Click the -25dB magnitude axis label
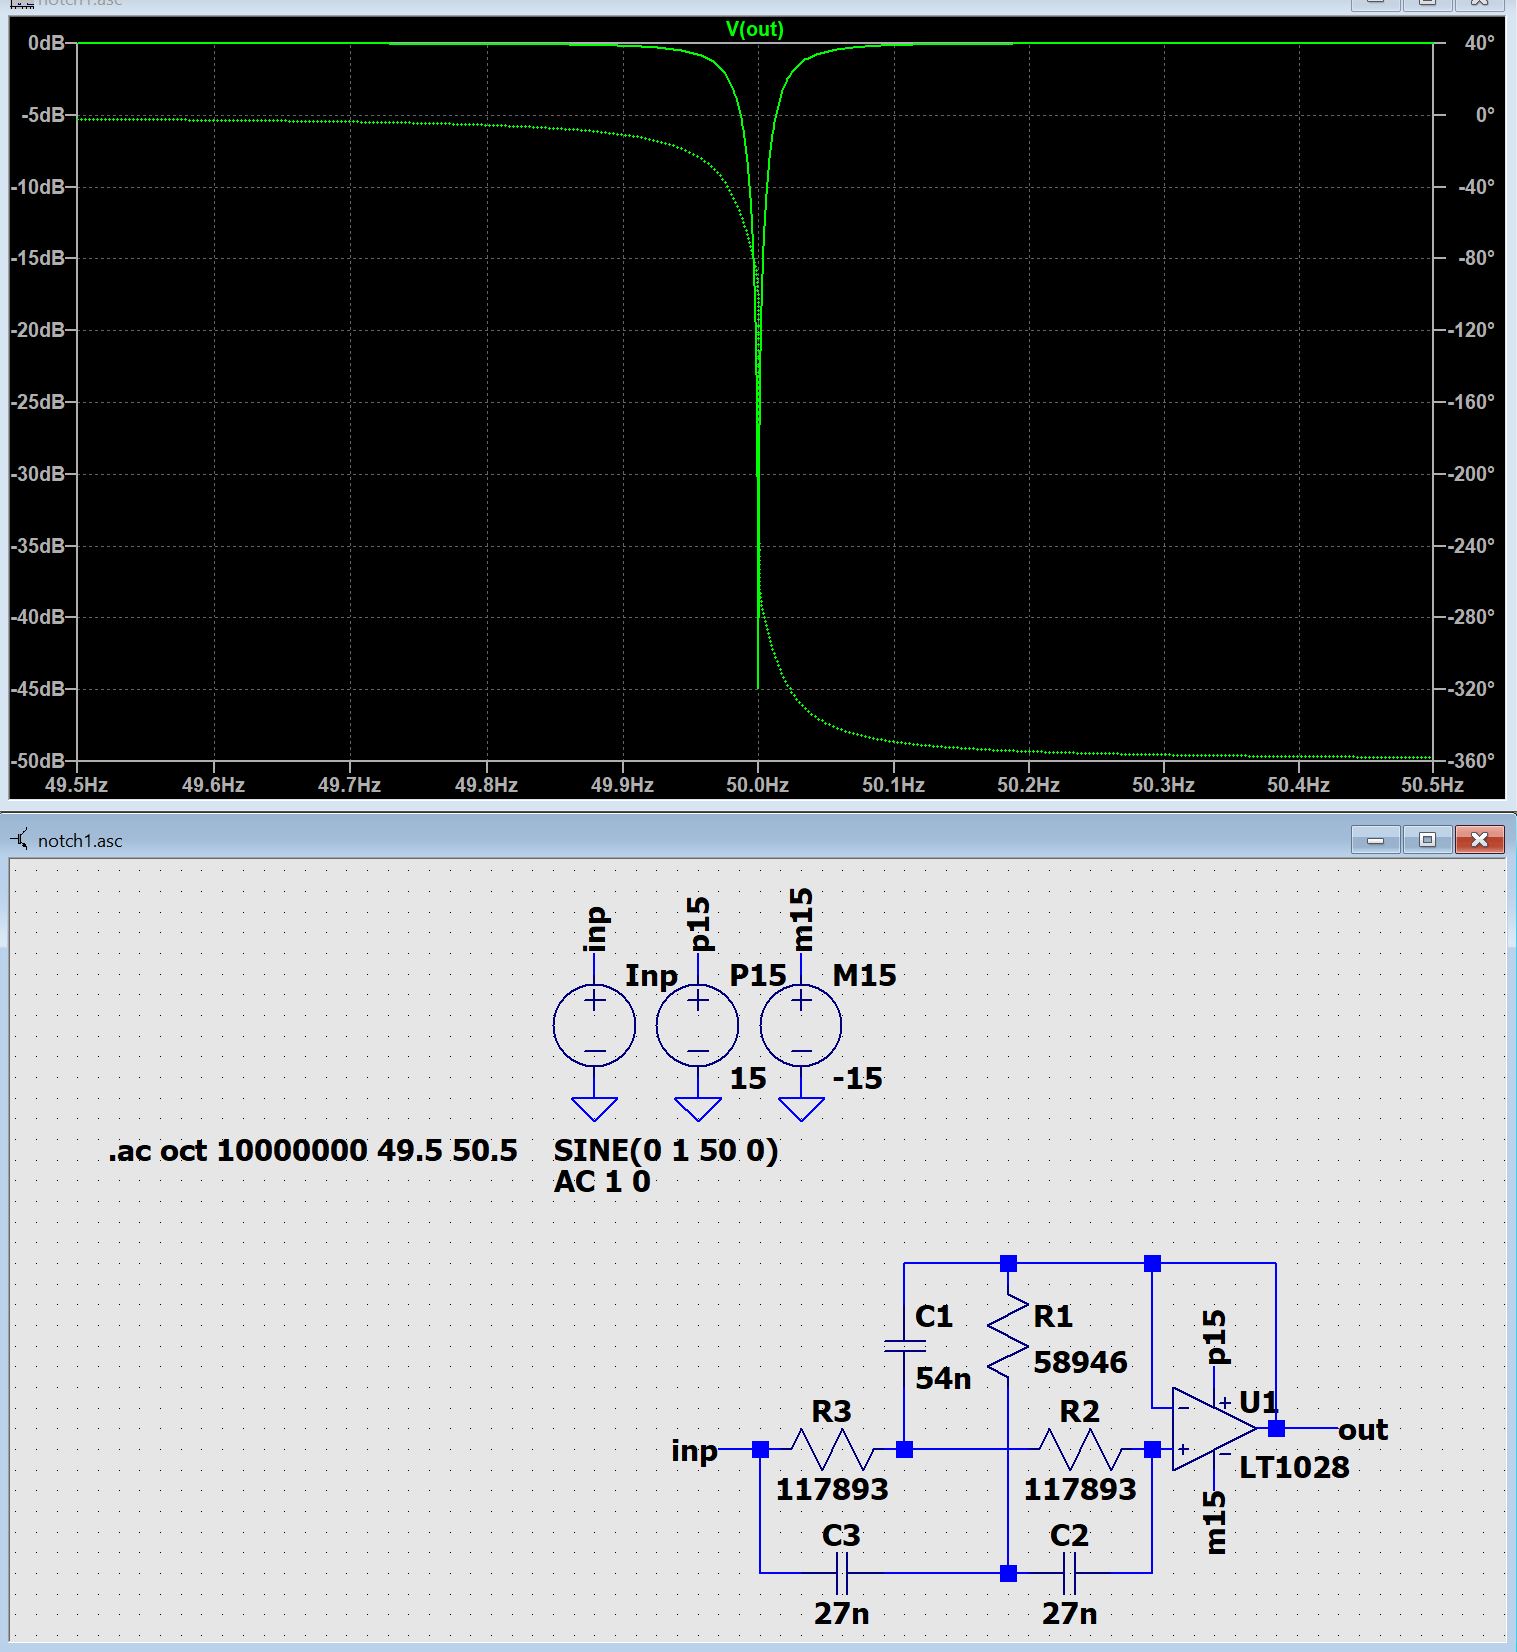The image size is (1517, 1652). tap(37, 402)
